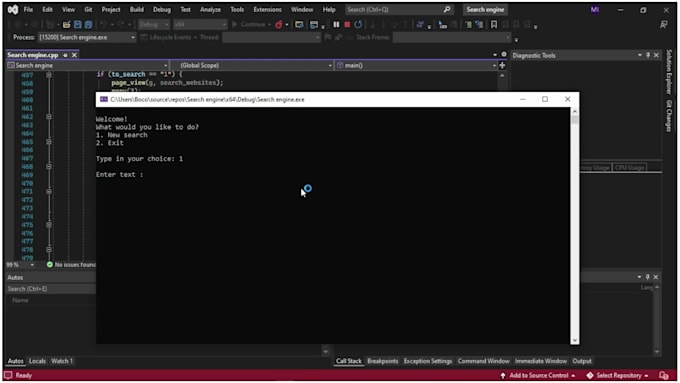Switch to the Command Window tab
The height and width of the screenshot is (383, 680).
point(484,361)
